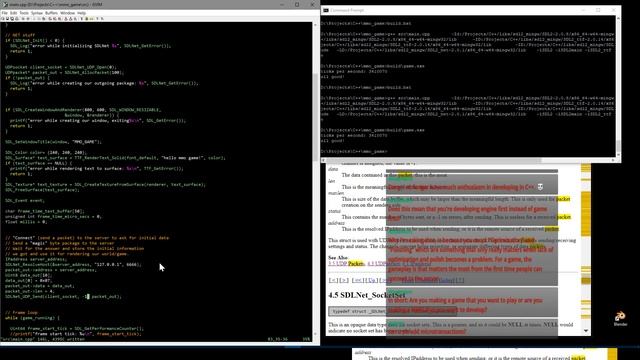Click scroll-down arrow in browser documentation window
This screenshot has height=360, width=640.
586,331
